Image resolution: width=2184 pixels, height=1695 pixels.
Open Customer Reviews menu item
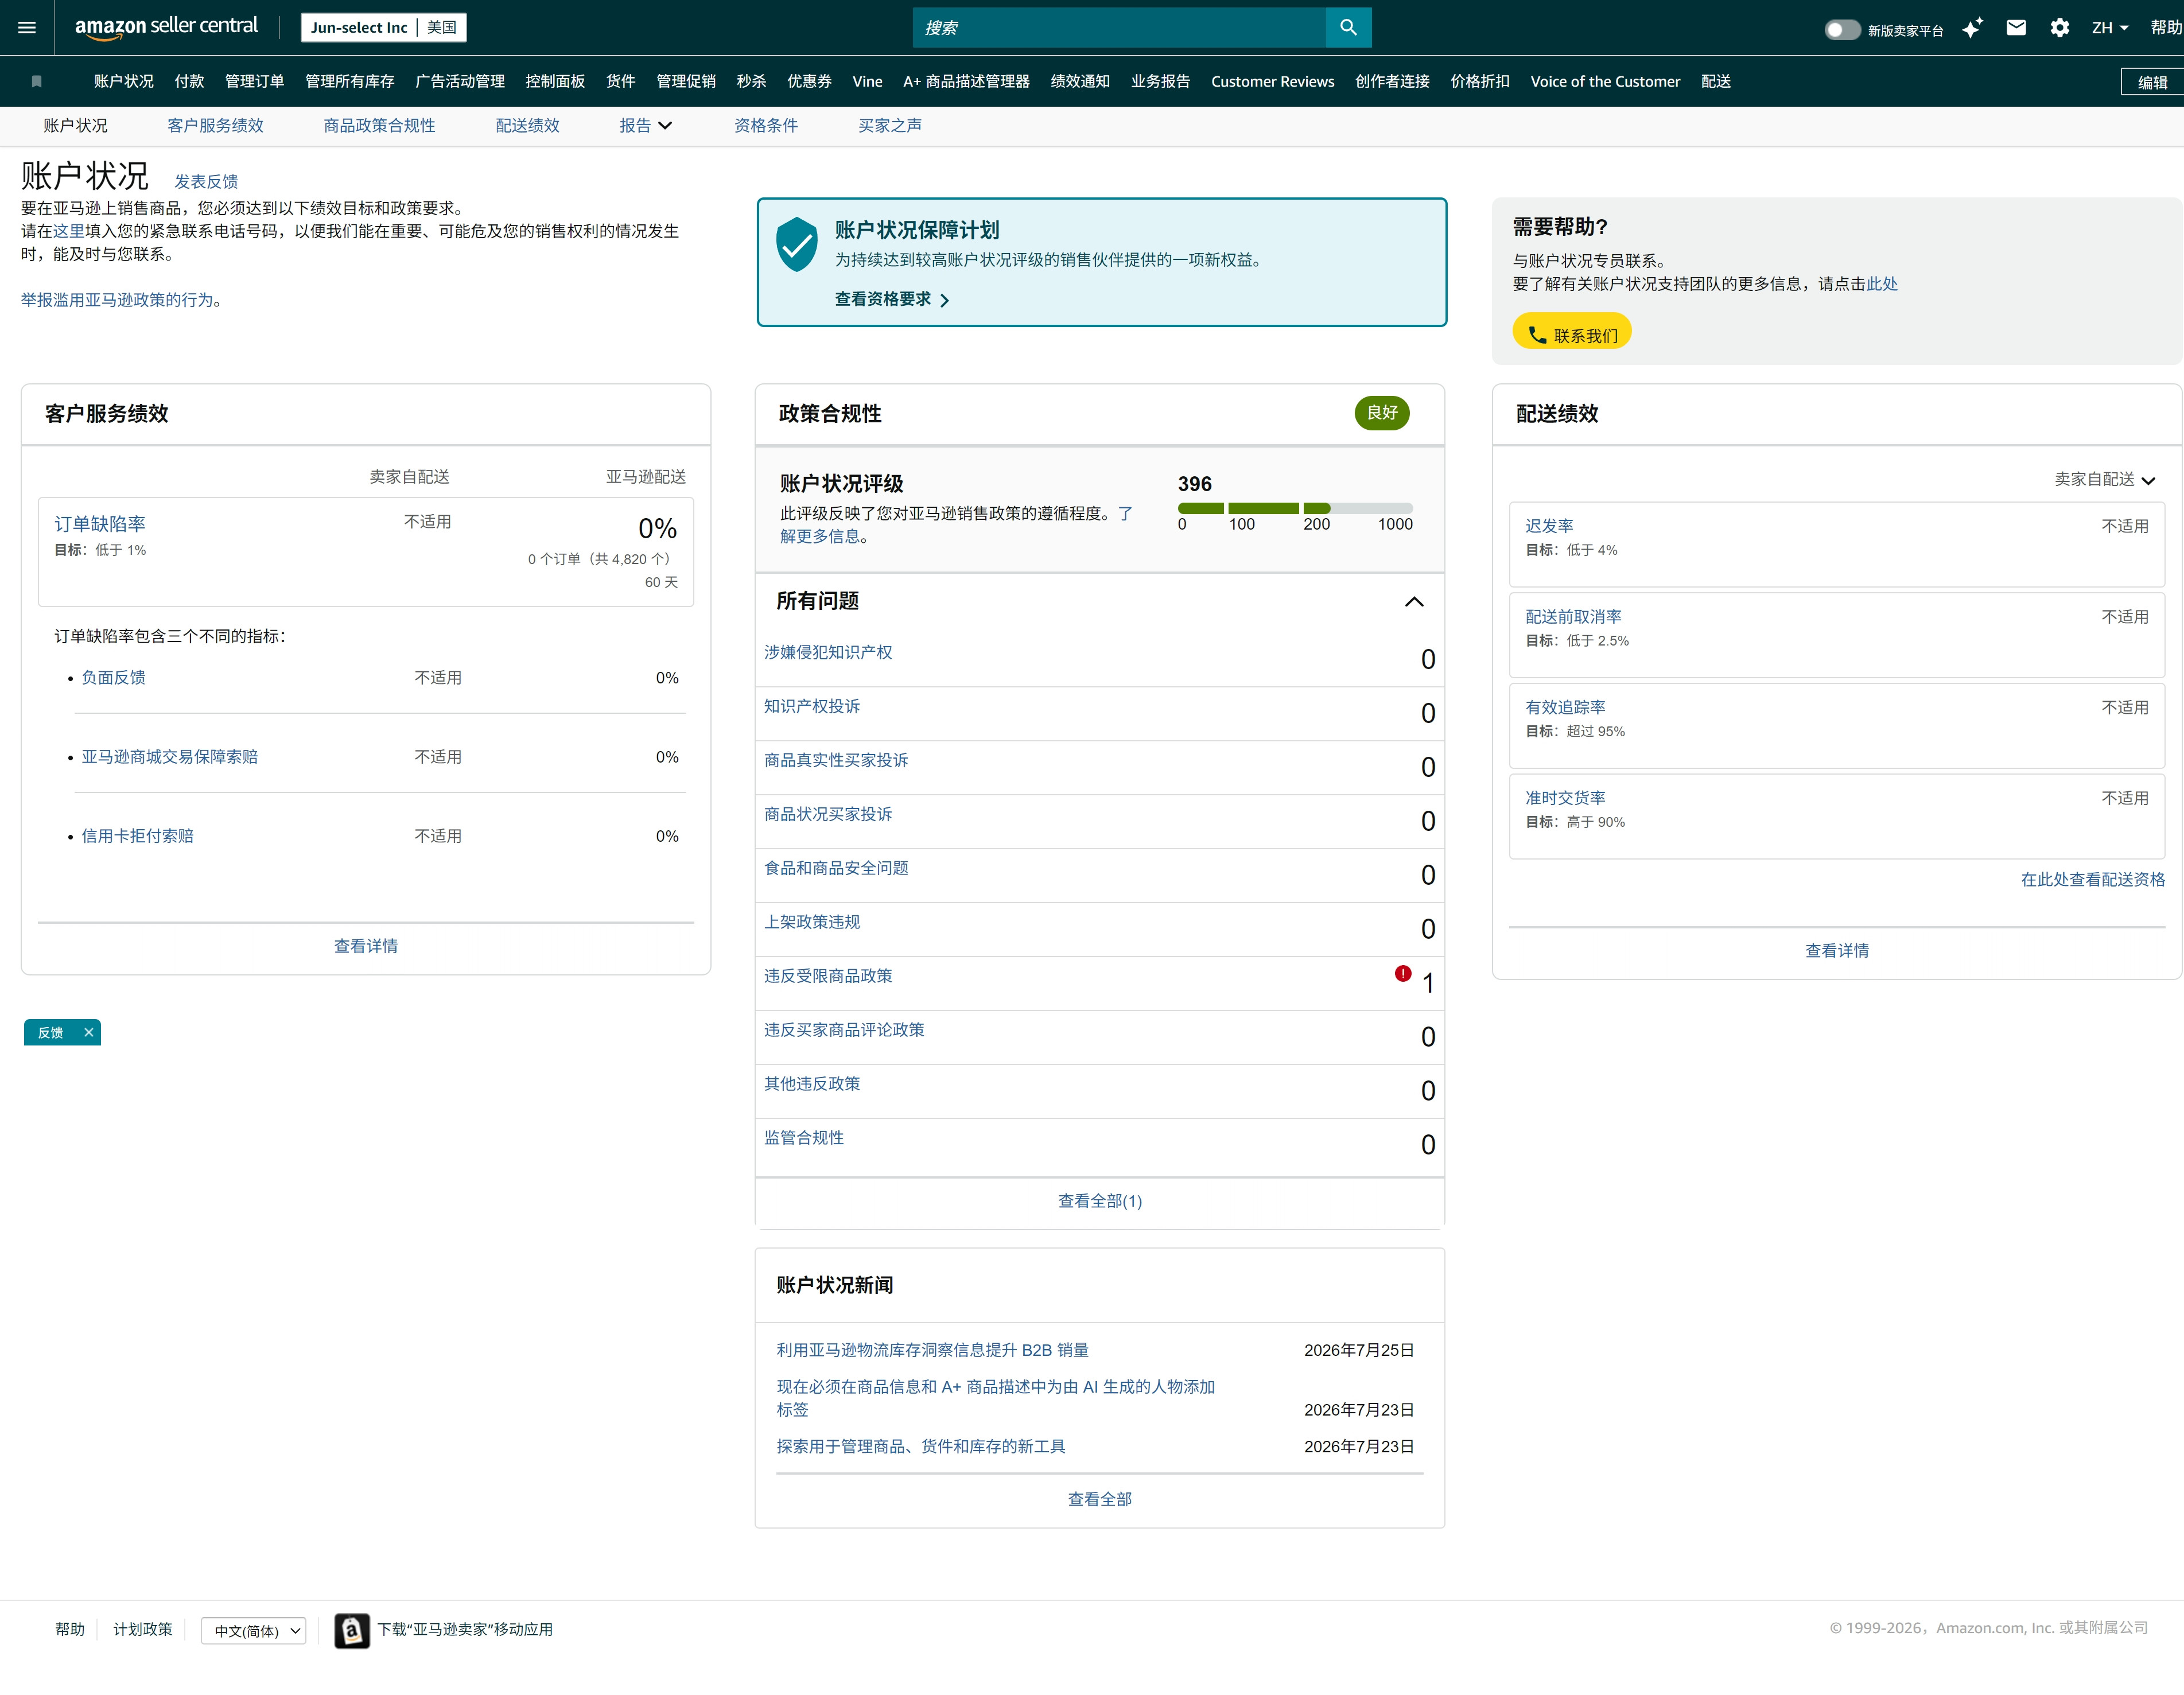pos(1272,82)
